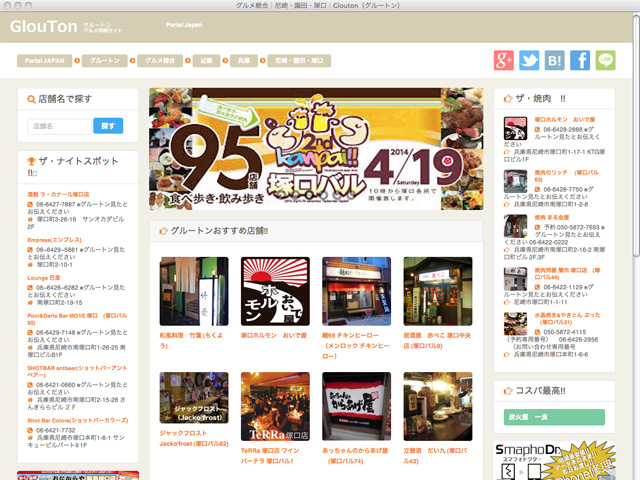Open 水晶焼き ぶった sidebar thumbnail
The width and height of the screenshot is (640, 480).
point(516,324)
